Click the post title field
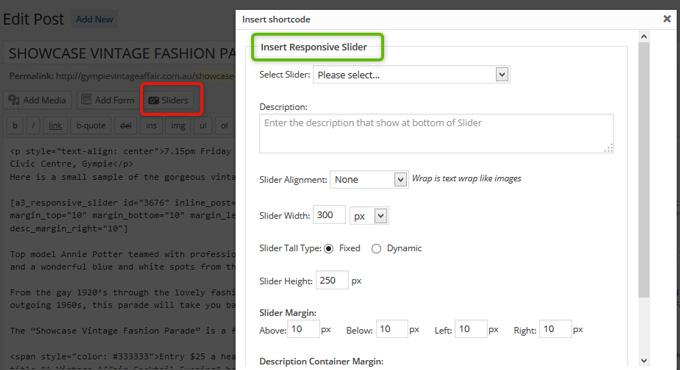The image size is (680, 370). (120, 53)
